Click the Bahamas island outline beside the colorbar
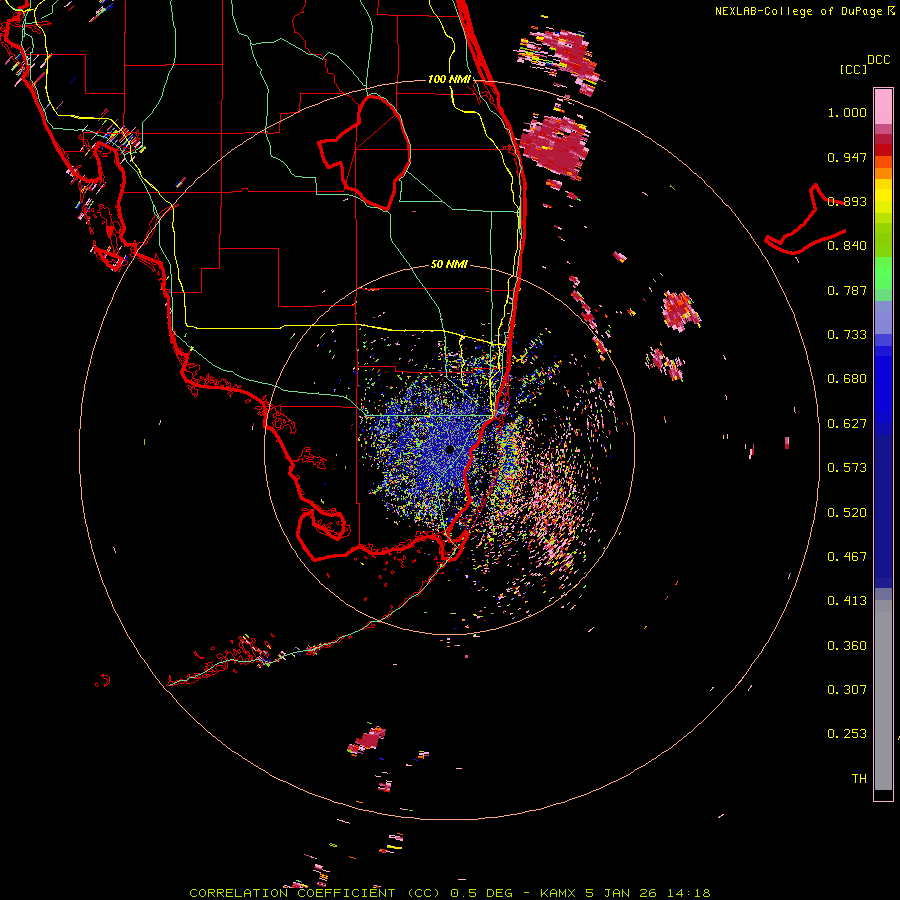The width and height of the screenshot is (900, 900). tap(805, 221)
